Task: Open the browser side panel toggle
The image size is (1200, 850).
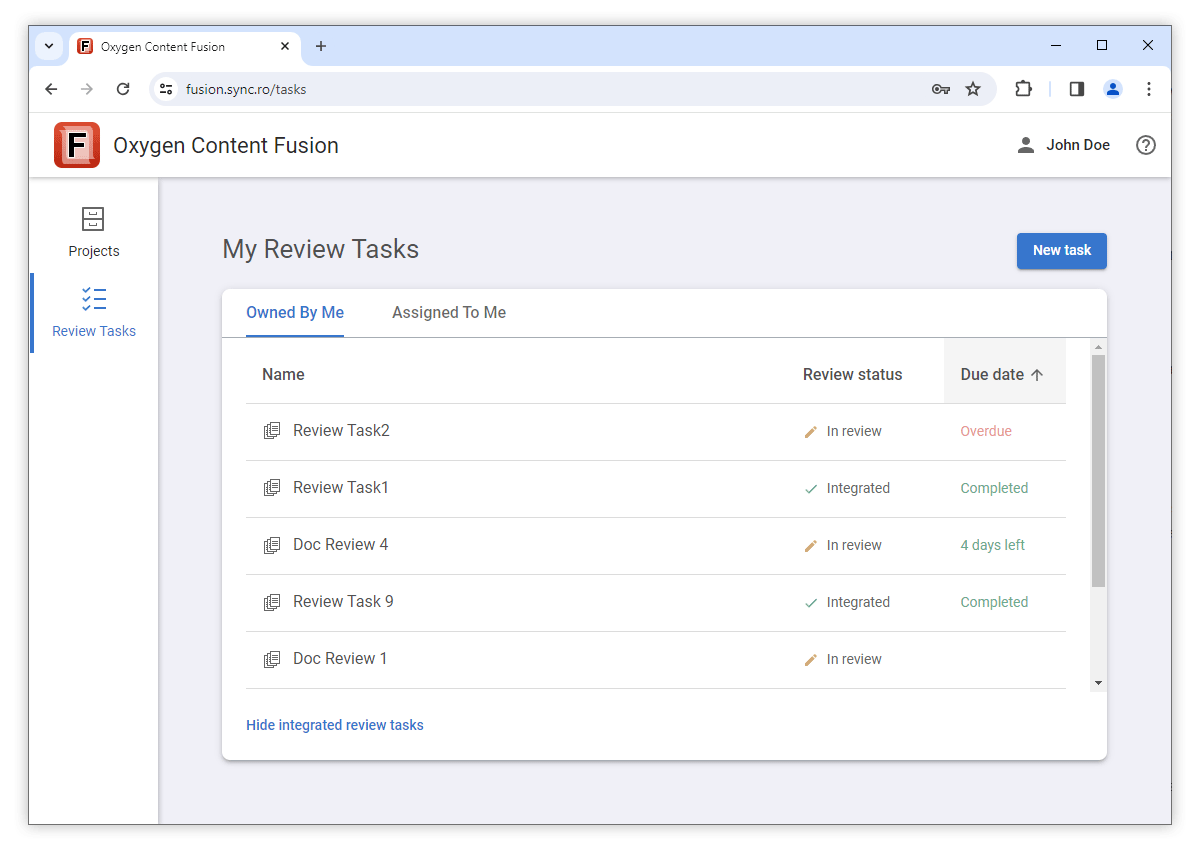Action: pos(1075,89)
